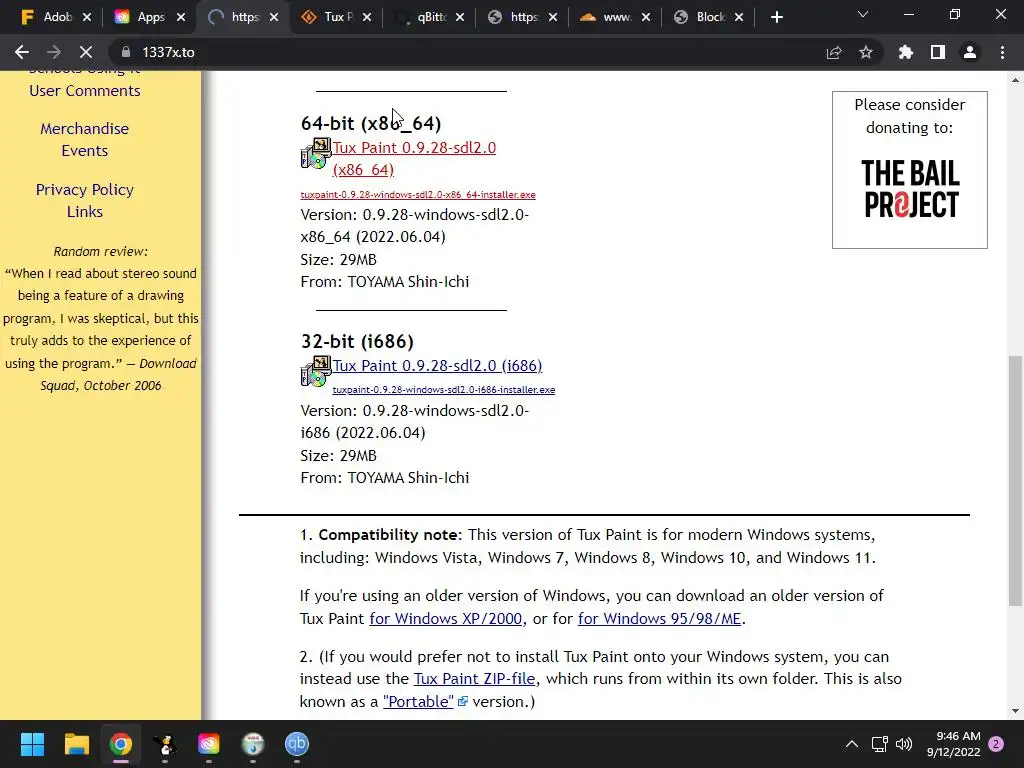Bookmark this page with star icon
Image resolution: width=1024 pixels, height=768 pixels.
(866, 52)
